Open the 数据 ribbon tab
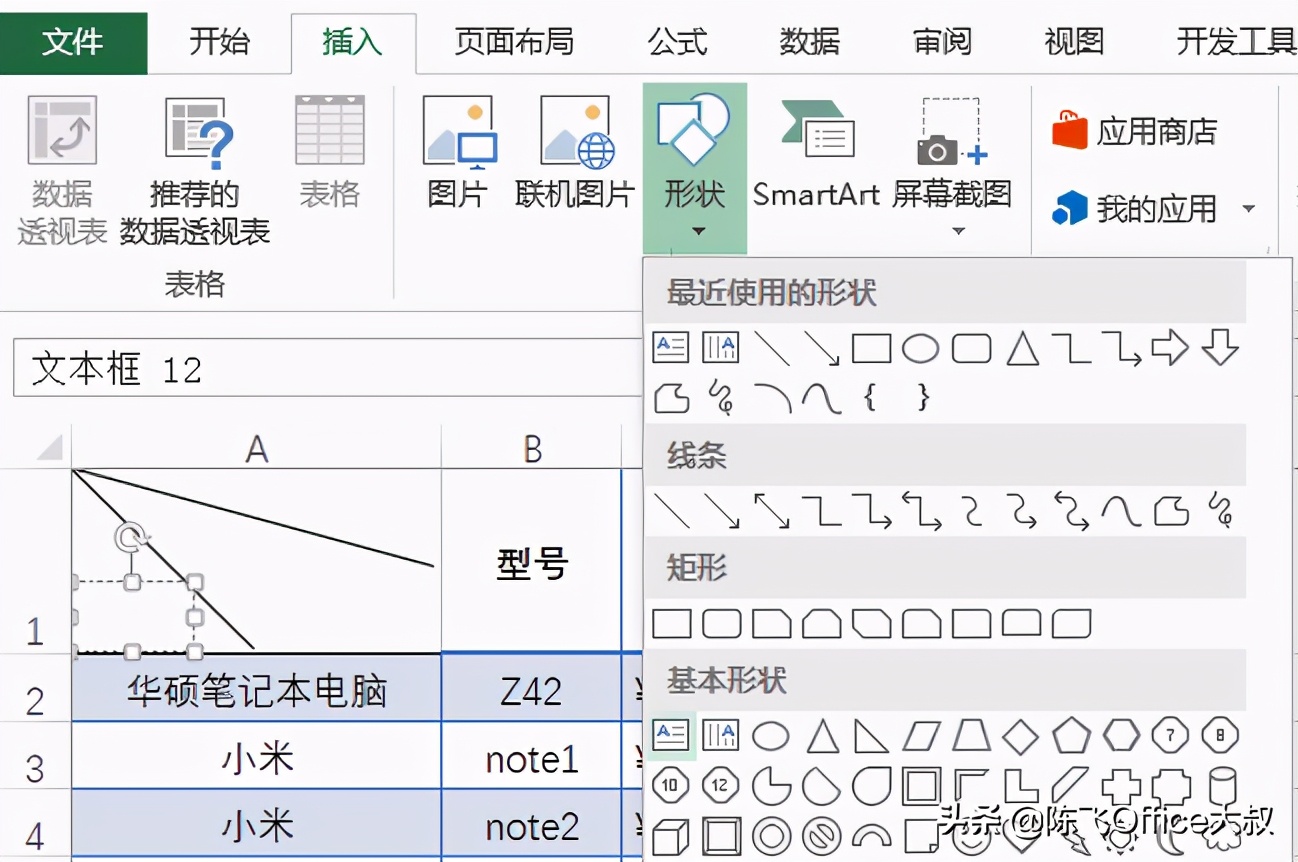Image resolution: width=1298 pixels, height=862 pixels. click(808, 42)
